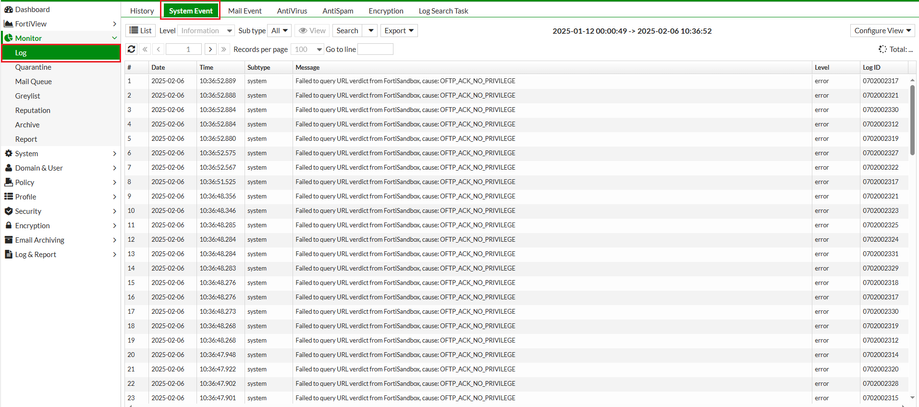Open the Log Search Task tab
Viewport: 919px width, 407px height.
443,11
